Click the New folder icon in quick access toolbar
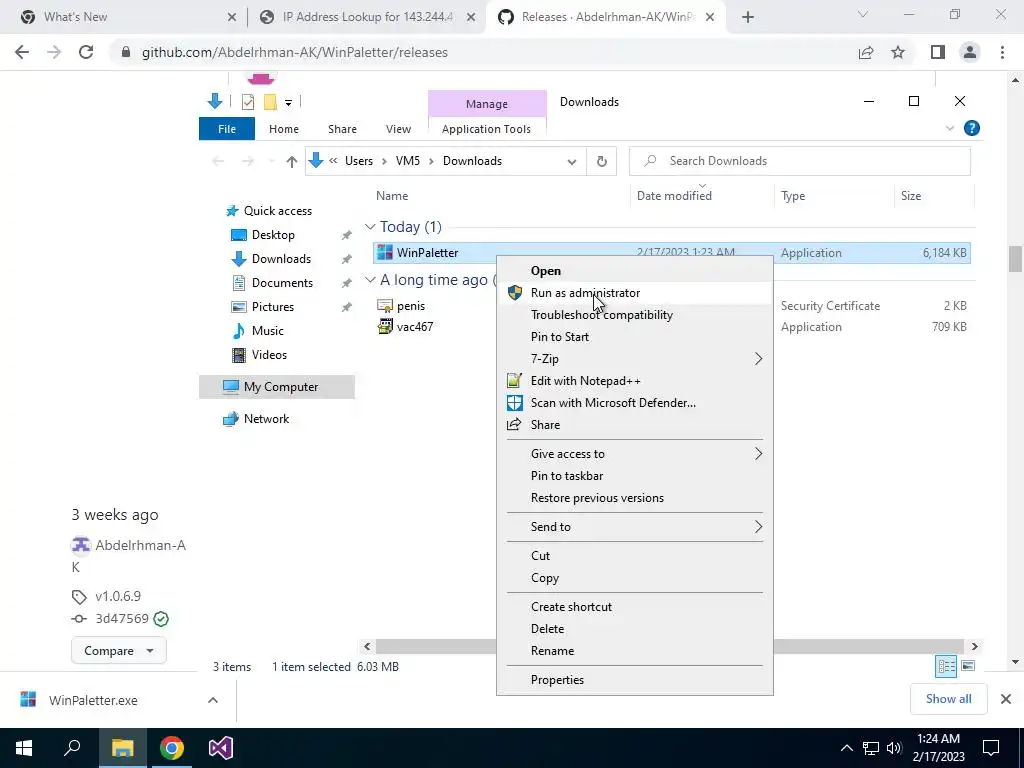Image resolution: width=1024 pixels, height=768 pixels. (x=270, y=102)
